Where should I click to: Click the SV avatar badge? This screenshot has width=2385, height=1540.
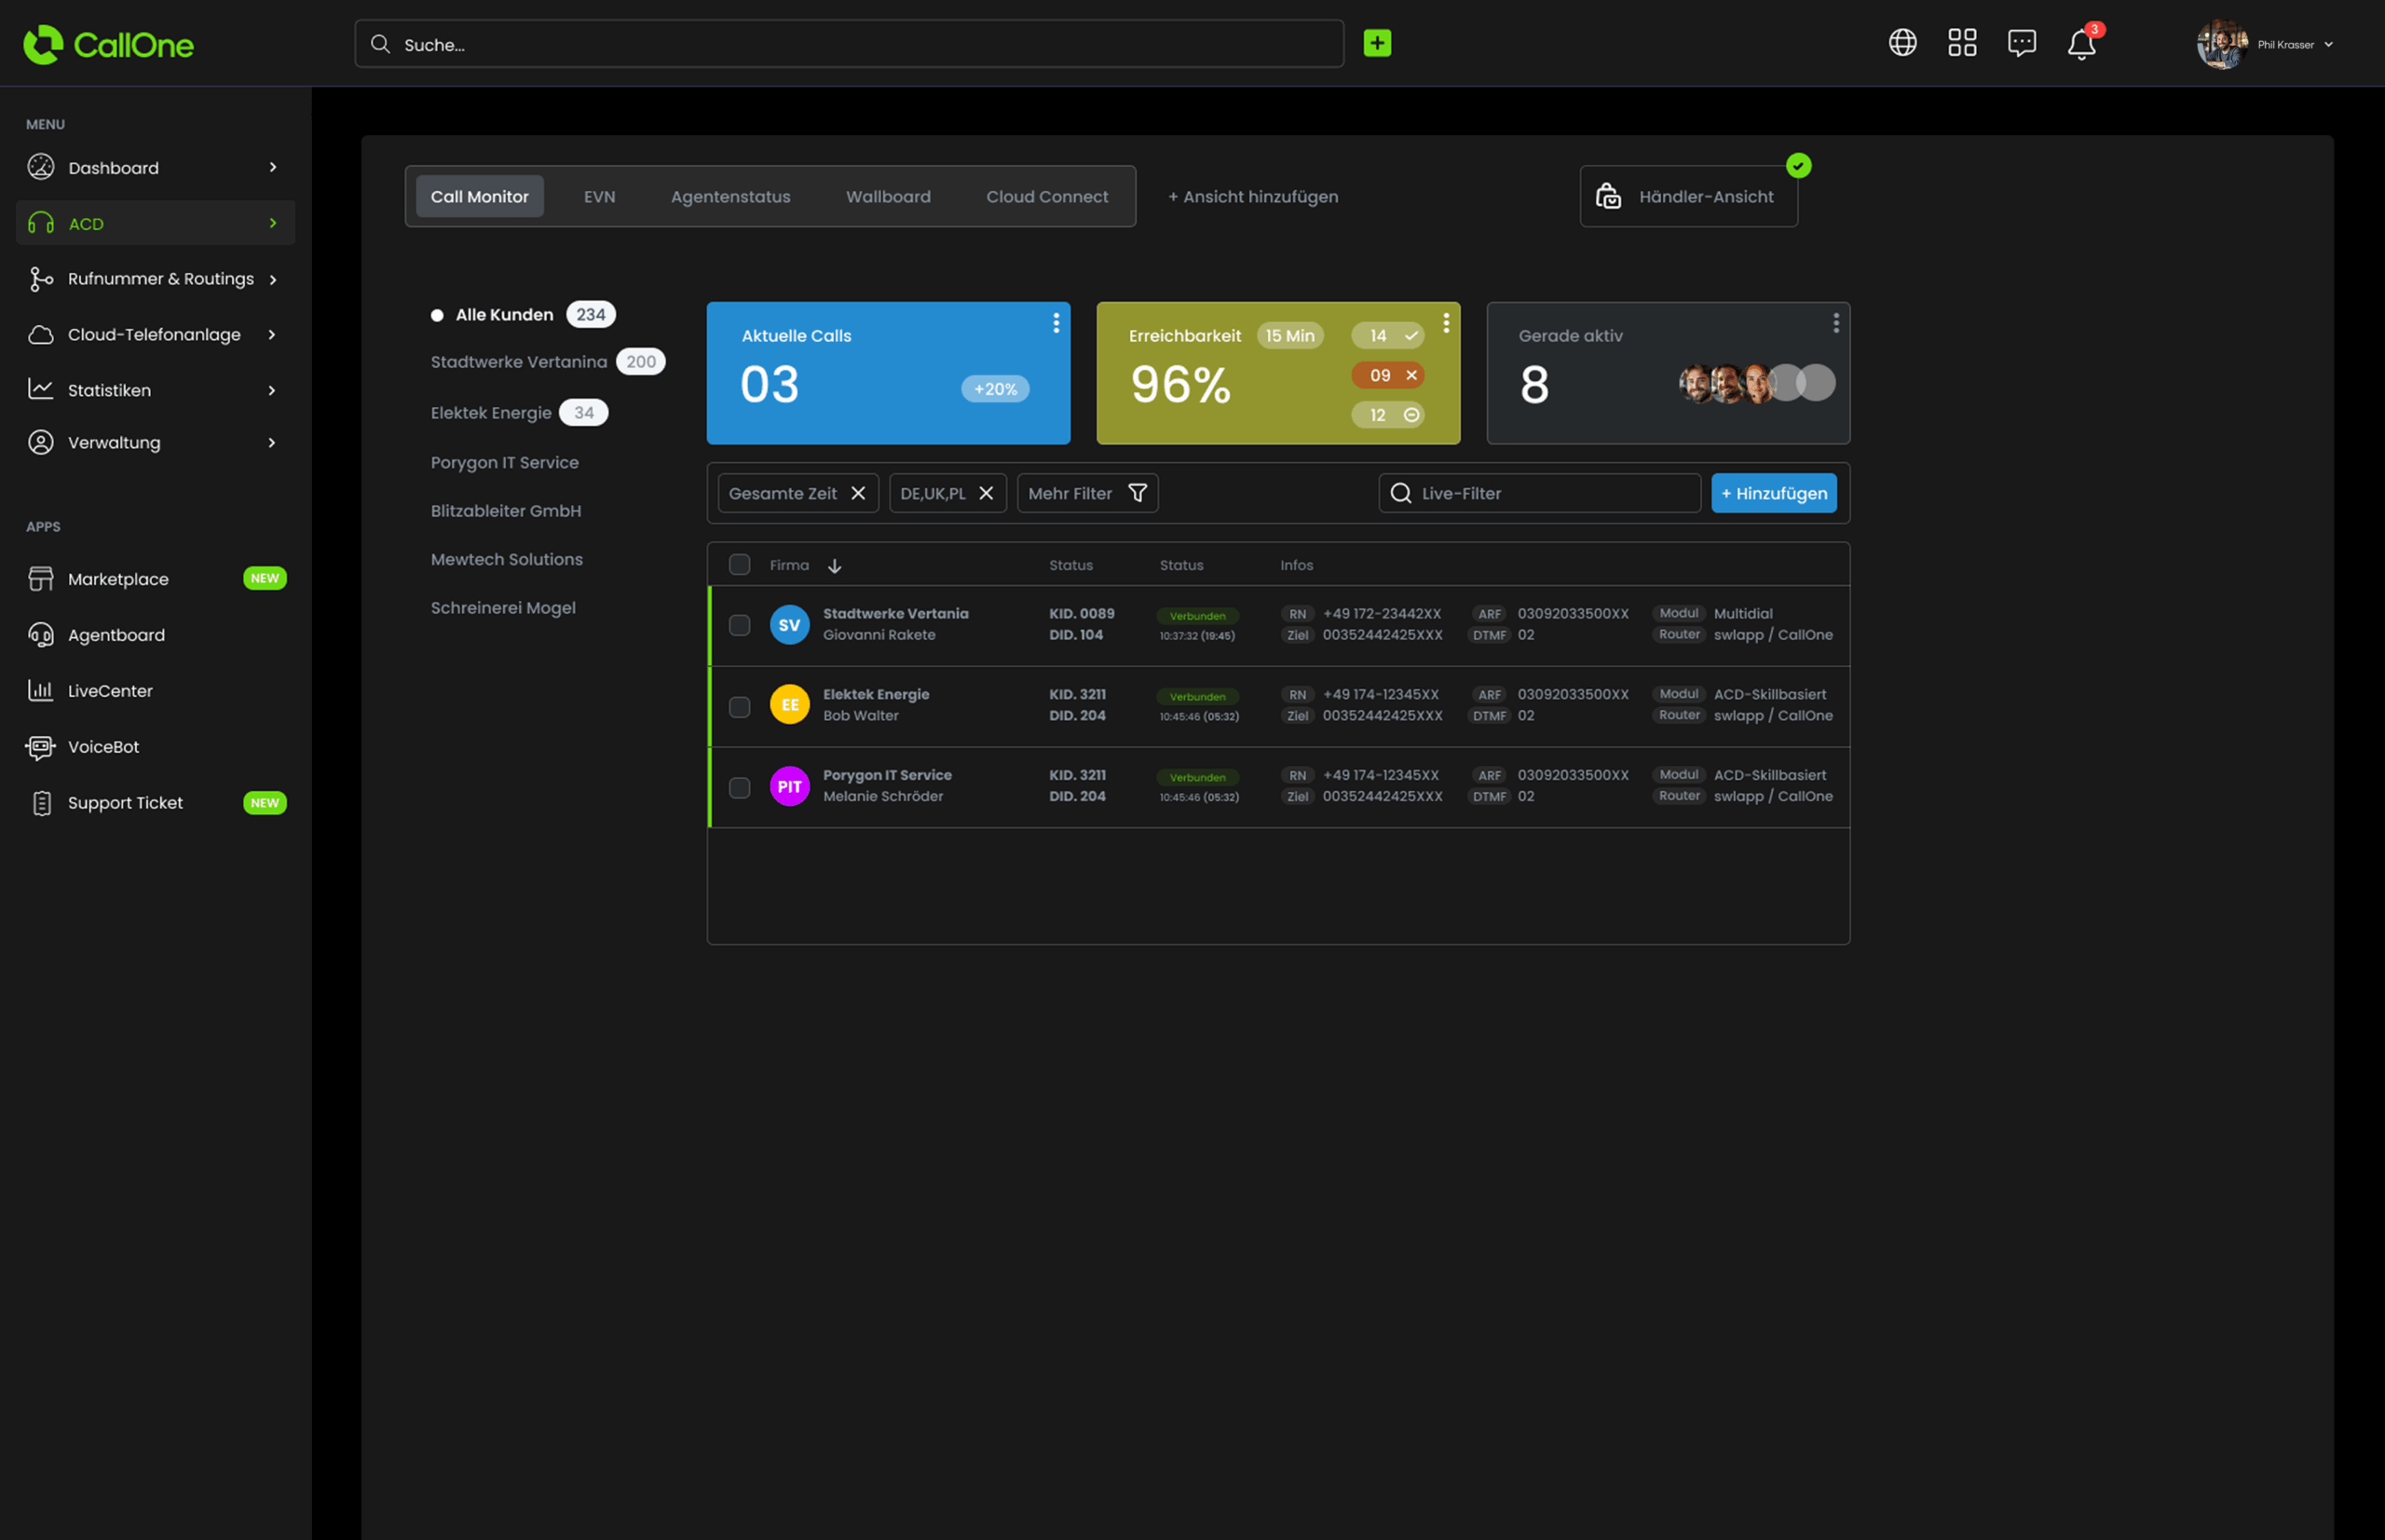[790, 625]
